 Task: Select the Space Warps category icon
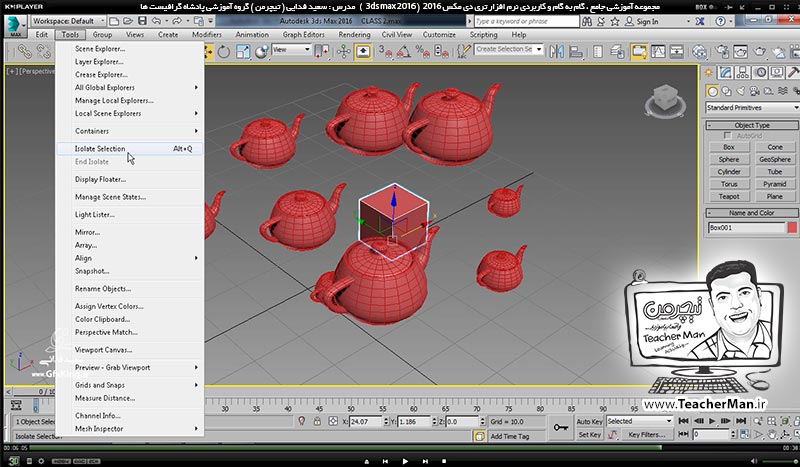[x=782, y=91]
